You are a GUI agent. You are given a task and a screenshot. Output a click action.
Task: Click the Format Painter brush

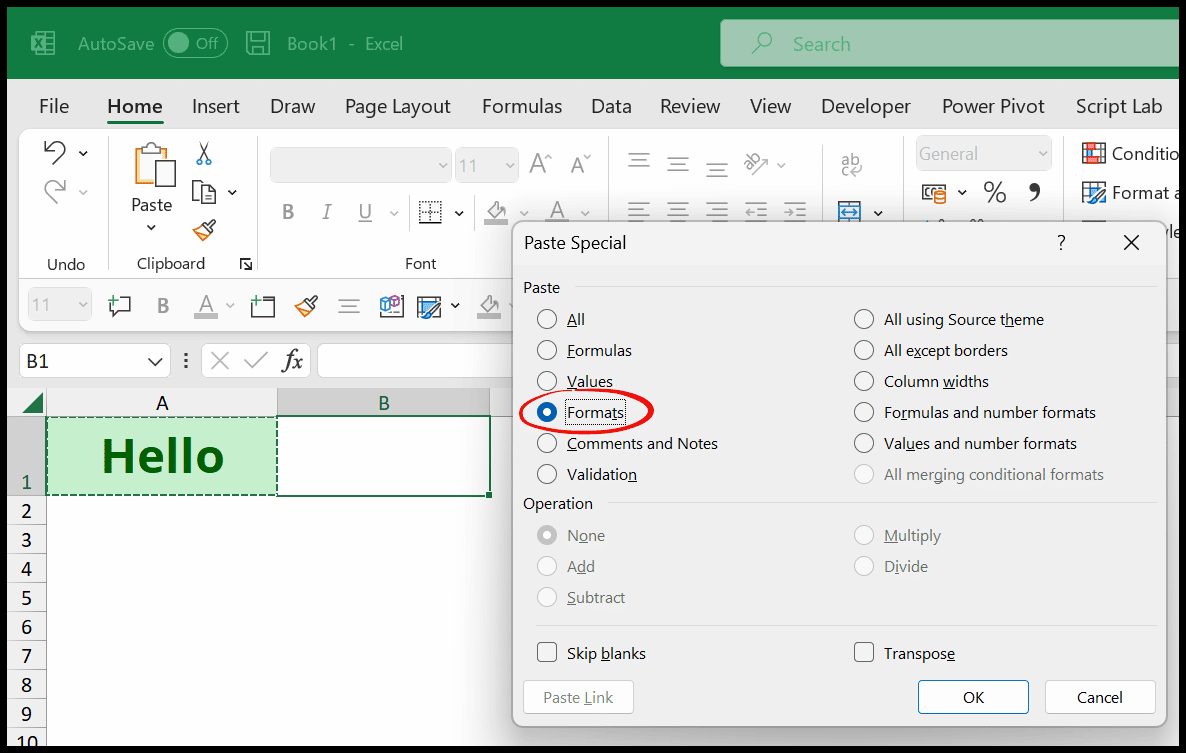coord(203,232)
